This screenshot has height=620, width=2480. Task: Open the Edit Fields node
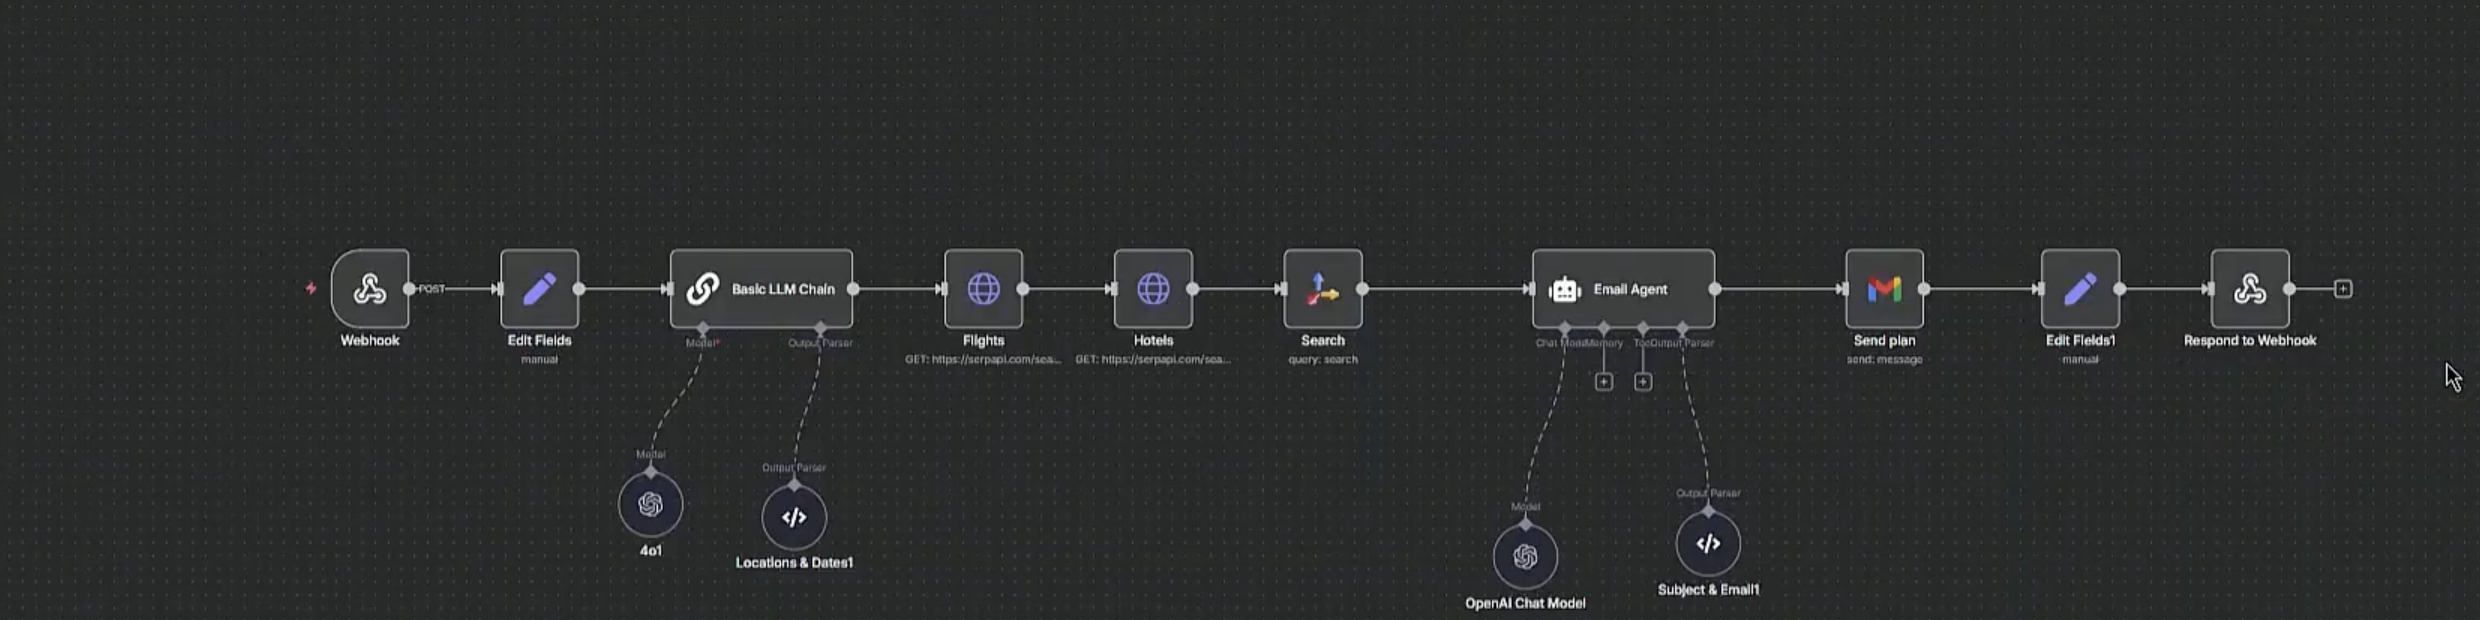click(x=540, y=289)
